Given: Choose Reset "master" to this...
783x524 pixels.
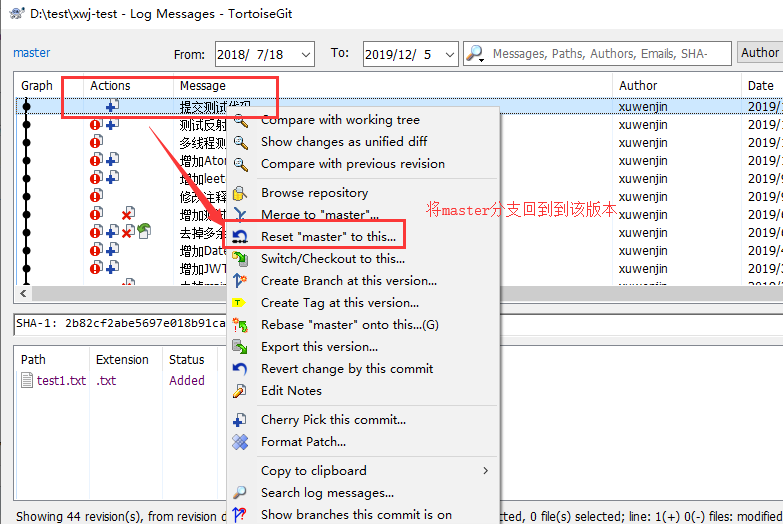Looking at the screenshot, I should click(x=329, y=237).
